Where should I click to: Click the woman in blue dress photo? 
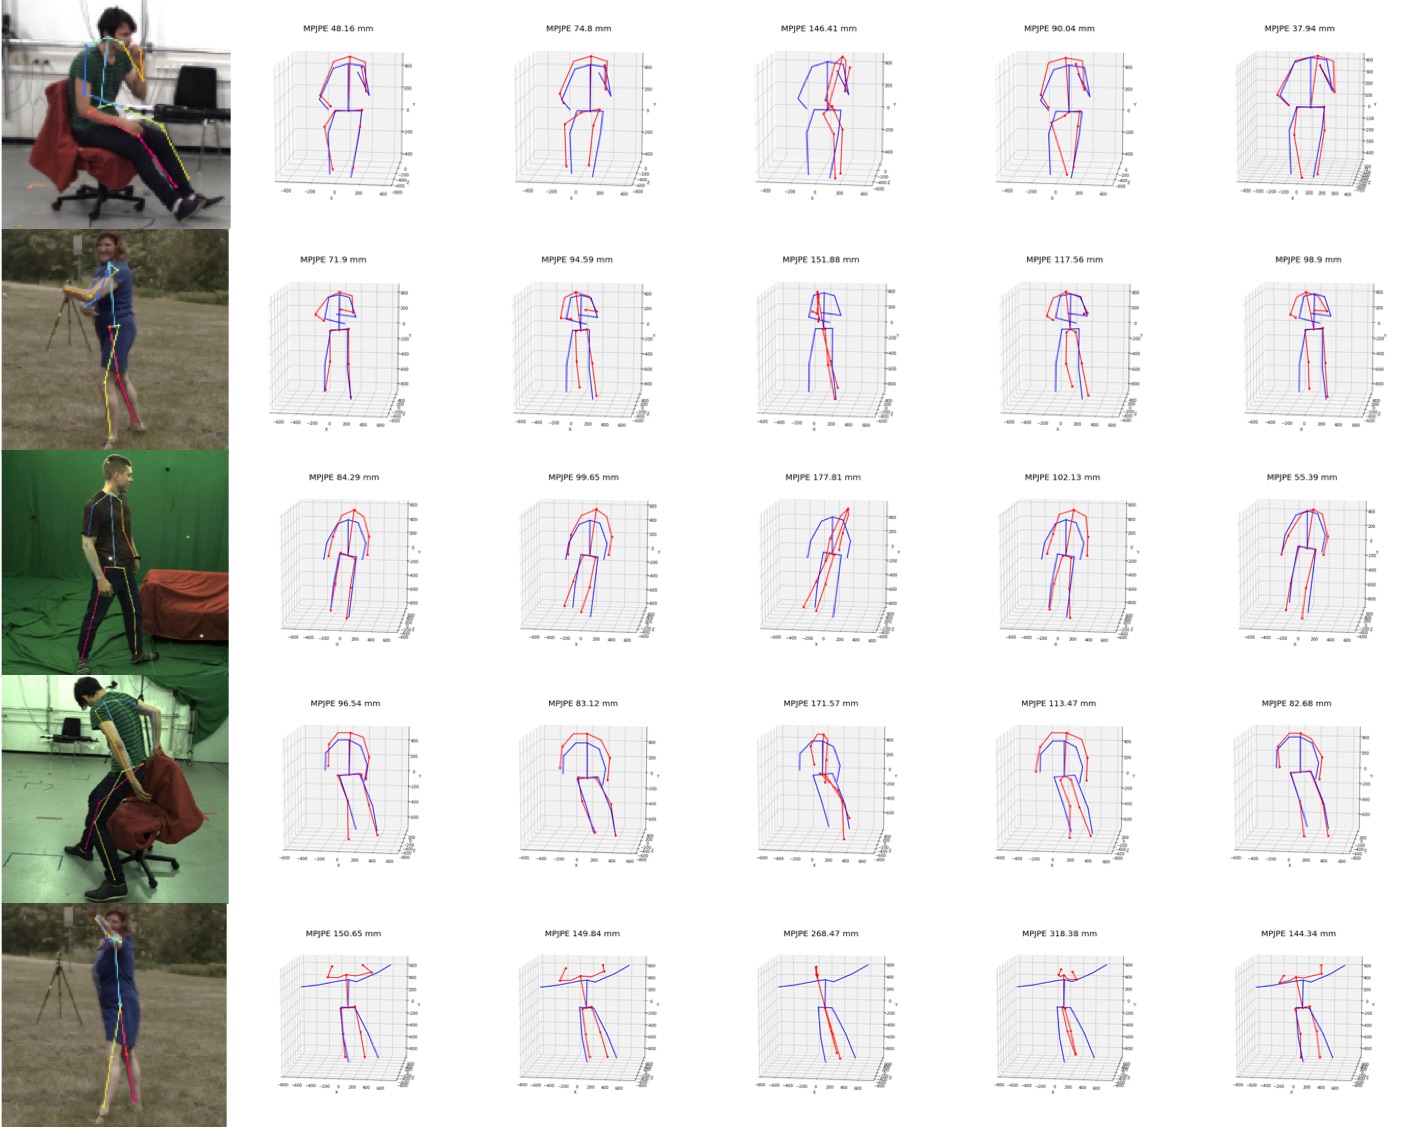pos(114,1015)
